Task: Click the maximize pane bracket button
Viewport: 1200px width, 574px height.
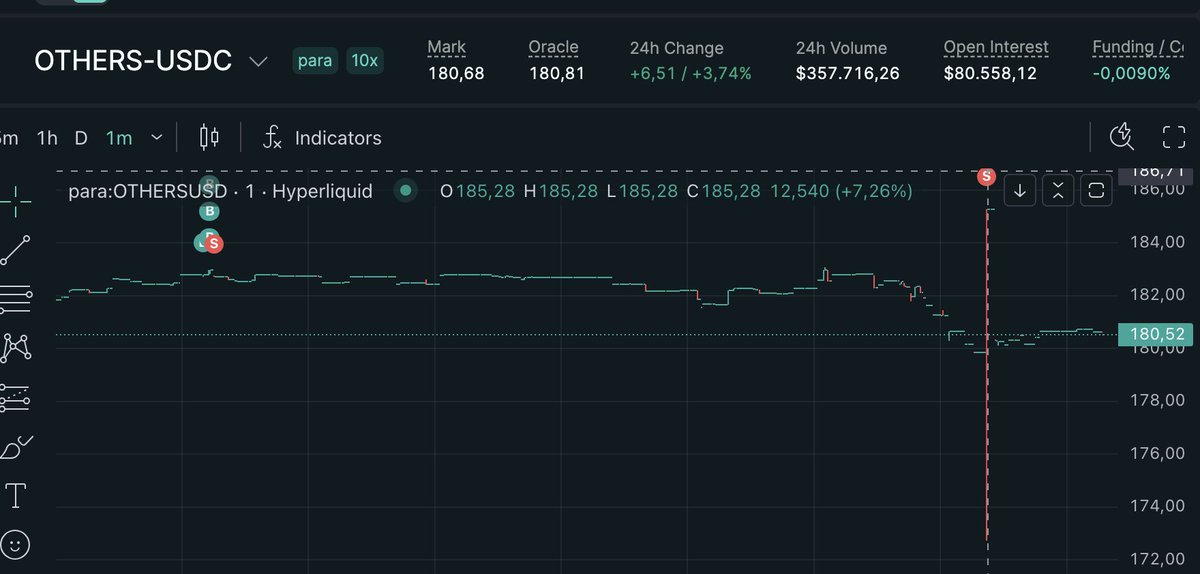Action: [x=1096, y=190]
